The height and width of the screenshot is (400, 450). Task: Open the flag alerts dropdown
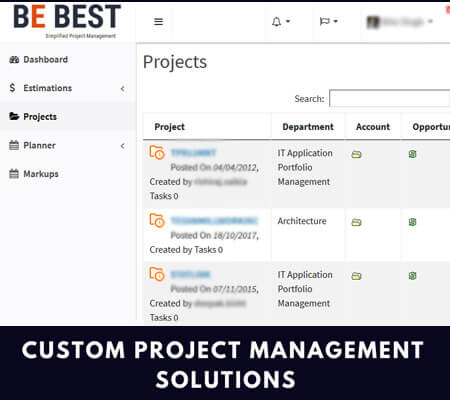(x=329, y=21)
